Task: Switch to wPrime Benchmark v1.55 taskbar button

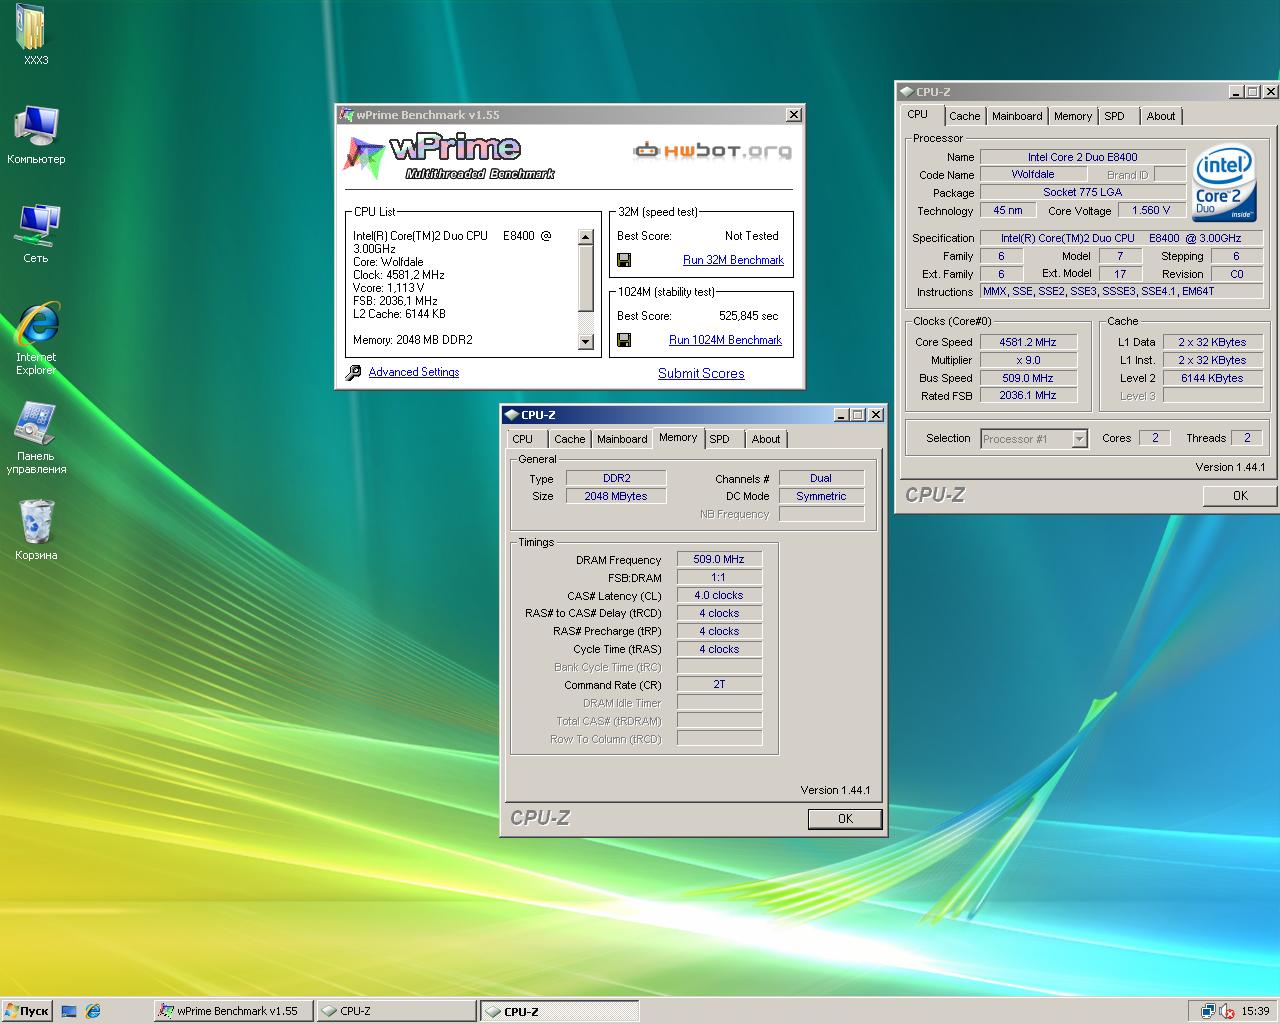Action: pos(233,1011)
